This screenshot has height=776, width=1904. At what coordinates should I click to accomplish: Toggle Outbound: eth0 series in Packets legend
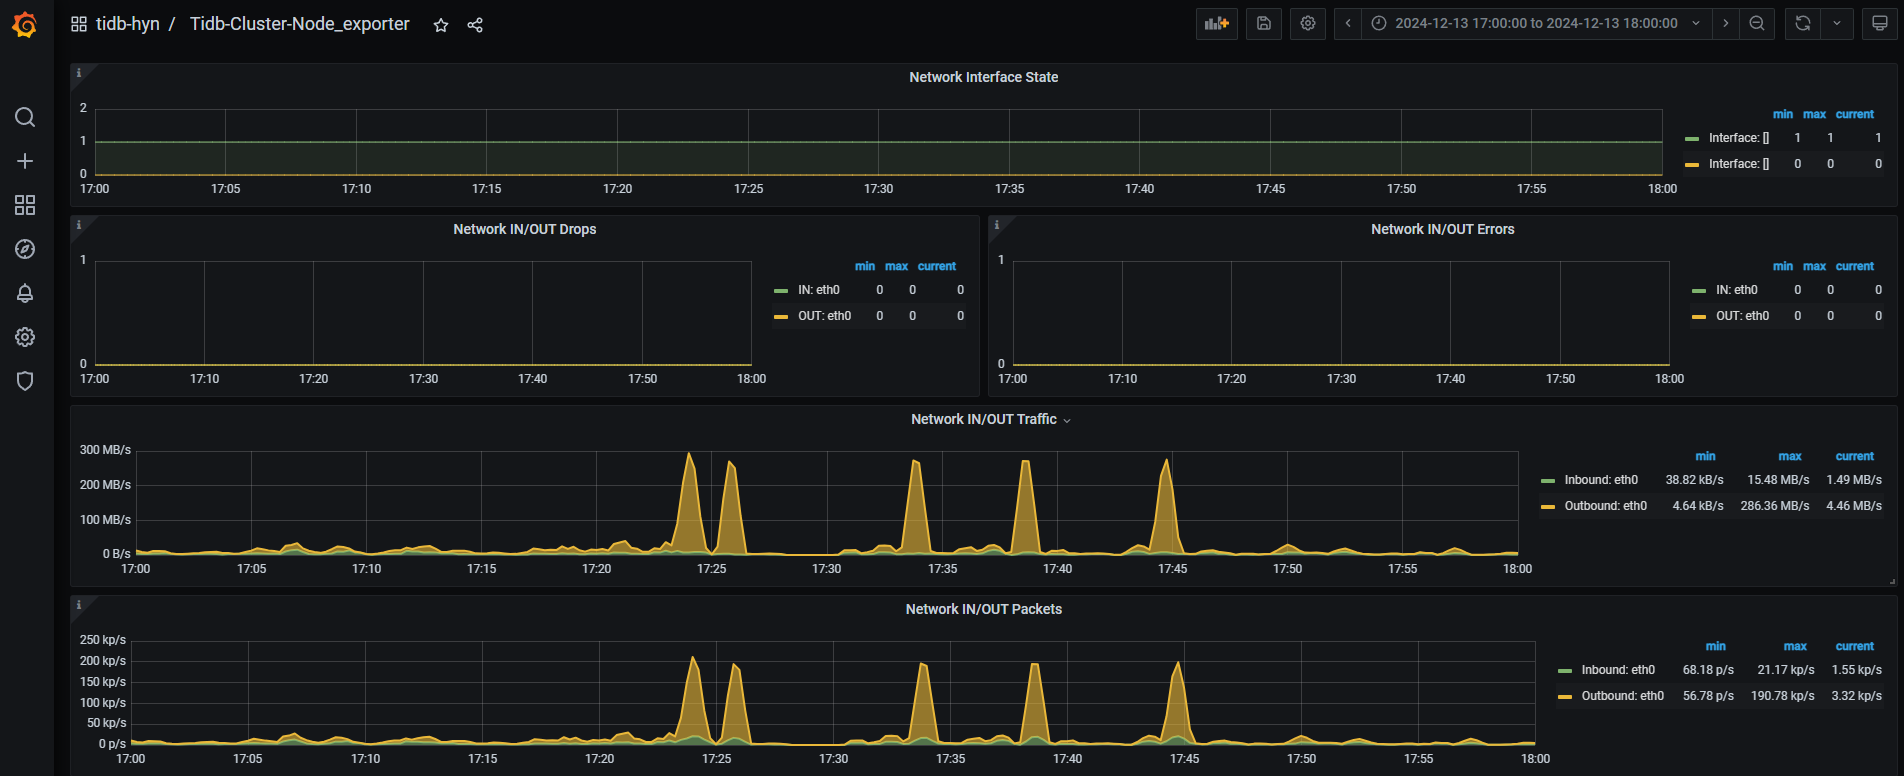pos(1622,696)
